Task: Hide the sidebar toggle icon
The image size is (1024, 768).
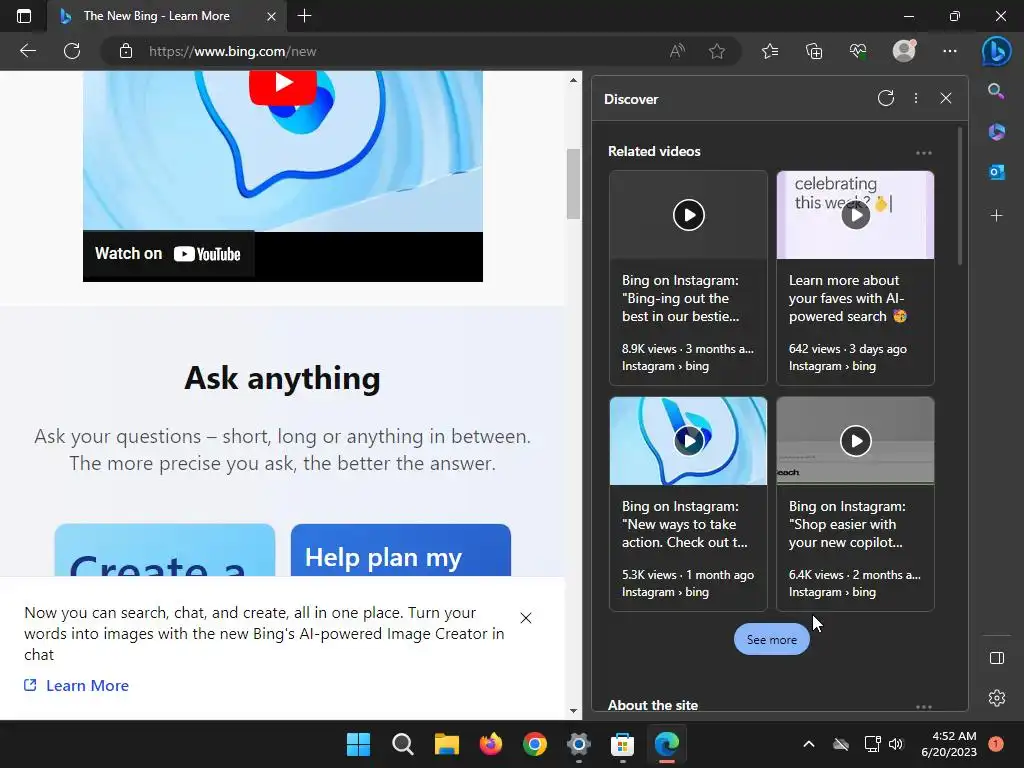Action: click(997, 658)
